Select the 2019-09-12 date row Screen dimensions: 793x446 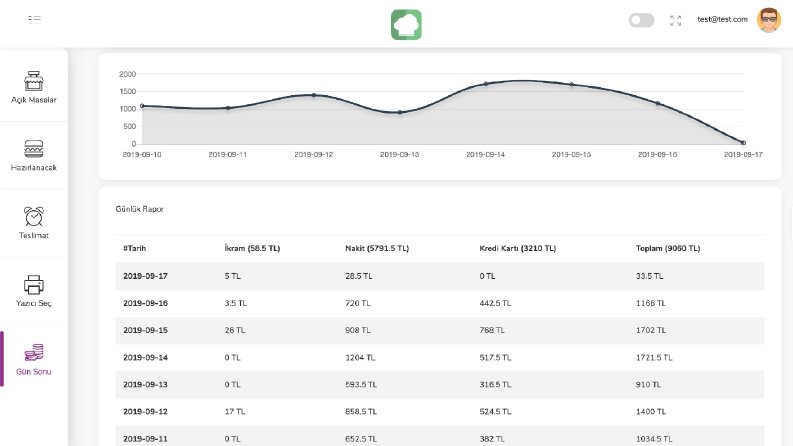click(x=439, y=412)
